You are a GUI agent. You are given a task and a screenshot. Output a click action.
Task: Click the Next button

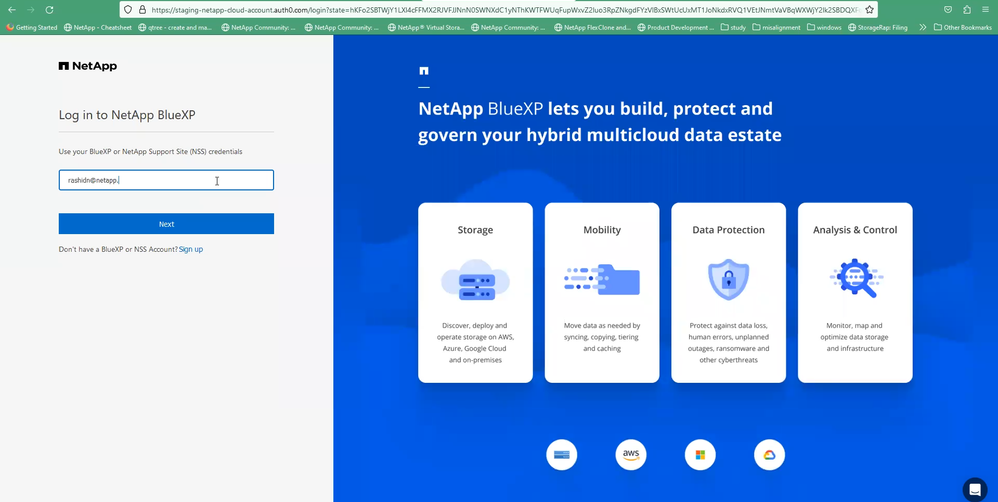(x=166, y=224)
